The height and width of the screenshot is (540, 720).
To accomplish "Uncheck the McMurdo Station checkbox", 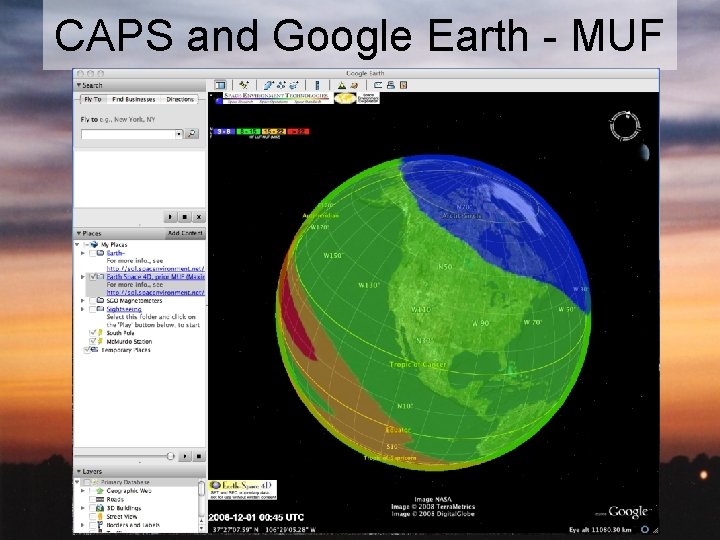I will [x=93, y=341].
